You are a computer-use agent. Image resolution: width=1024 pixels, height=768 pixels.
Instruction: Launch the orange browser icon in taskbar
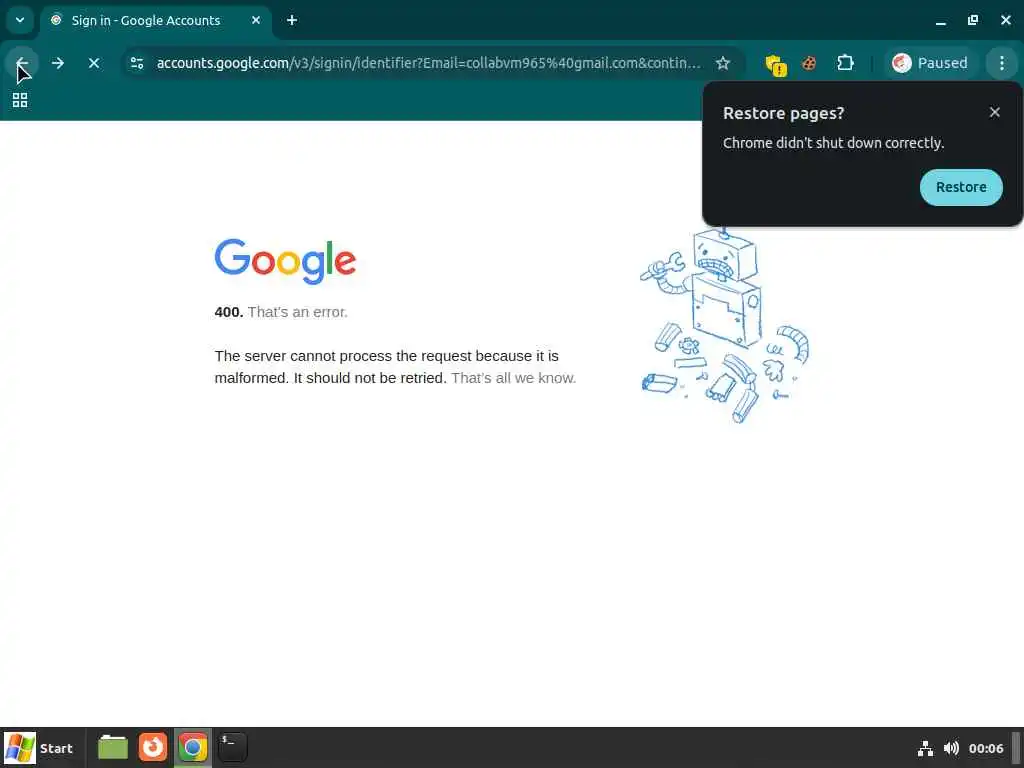[153, 748]
